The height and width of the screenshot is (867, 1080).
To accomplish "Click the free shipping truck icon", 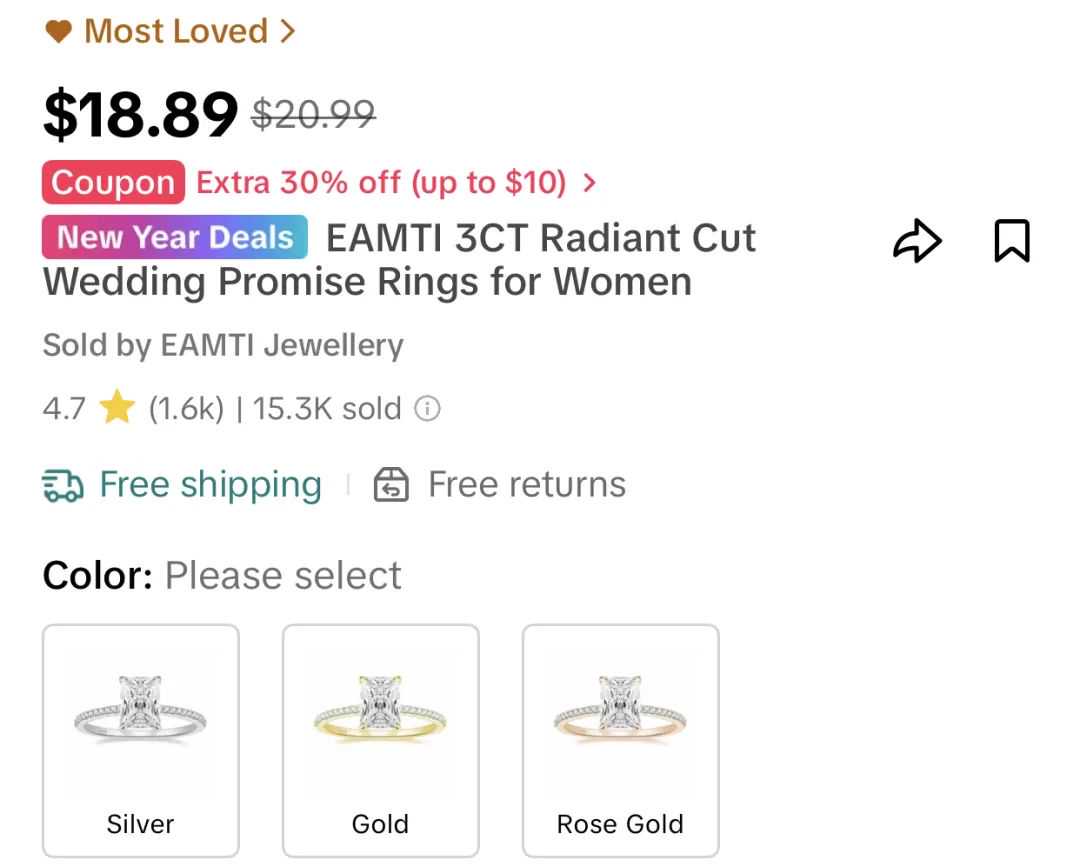I will (x=63, y=485).
